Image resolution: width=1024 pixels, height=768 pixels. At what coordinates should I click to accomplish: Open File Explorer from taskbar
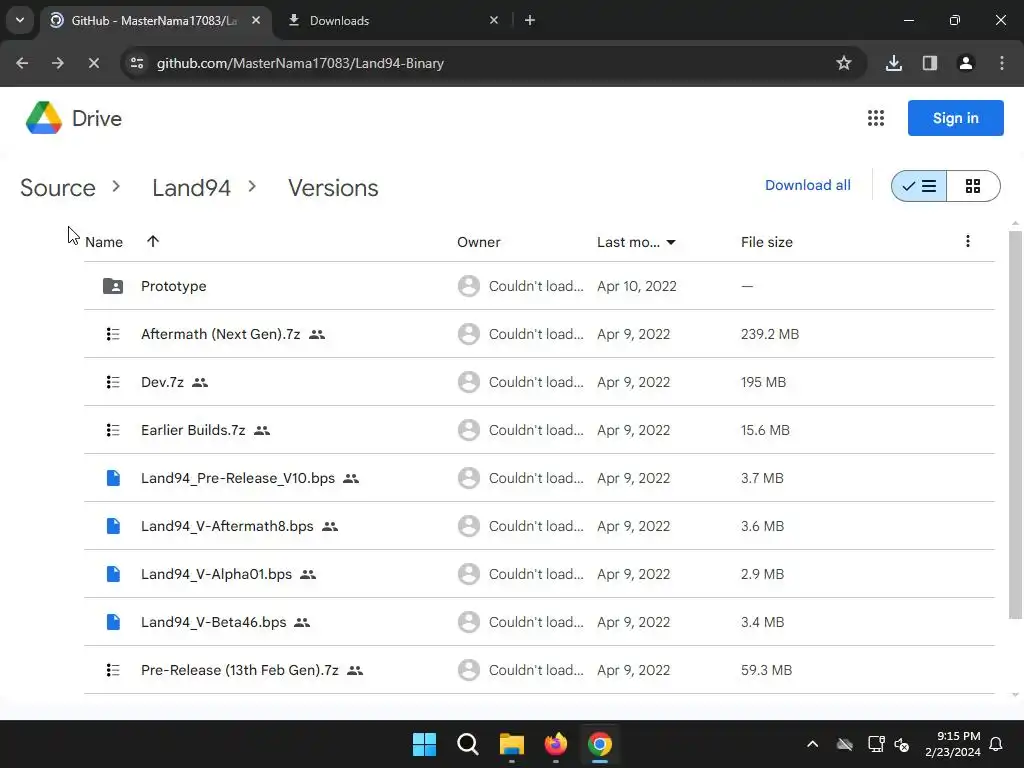click(512, 744)
